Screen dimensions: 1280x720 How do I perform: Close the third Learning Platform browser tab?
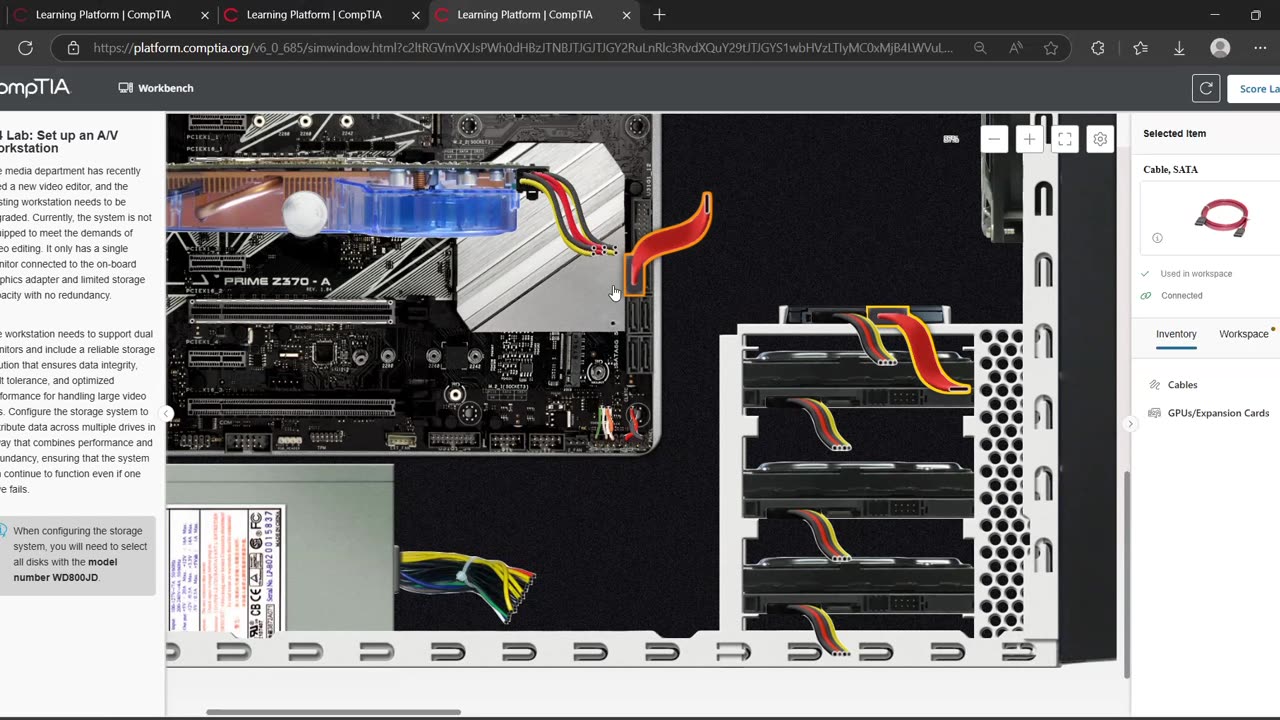point(627,15)
